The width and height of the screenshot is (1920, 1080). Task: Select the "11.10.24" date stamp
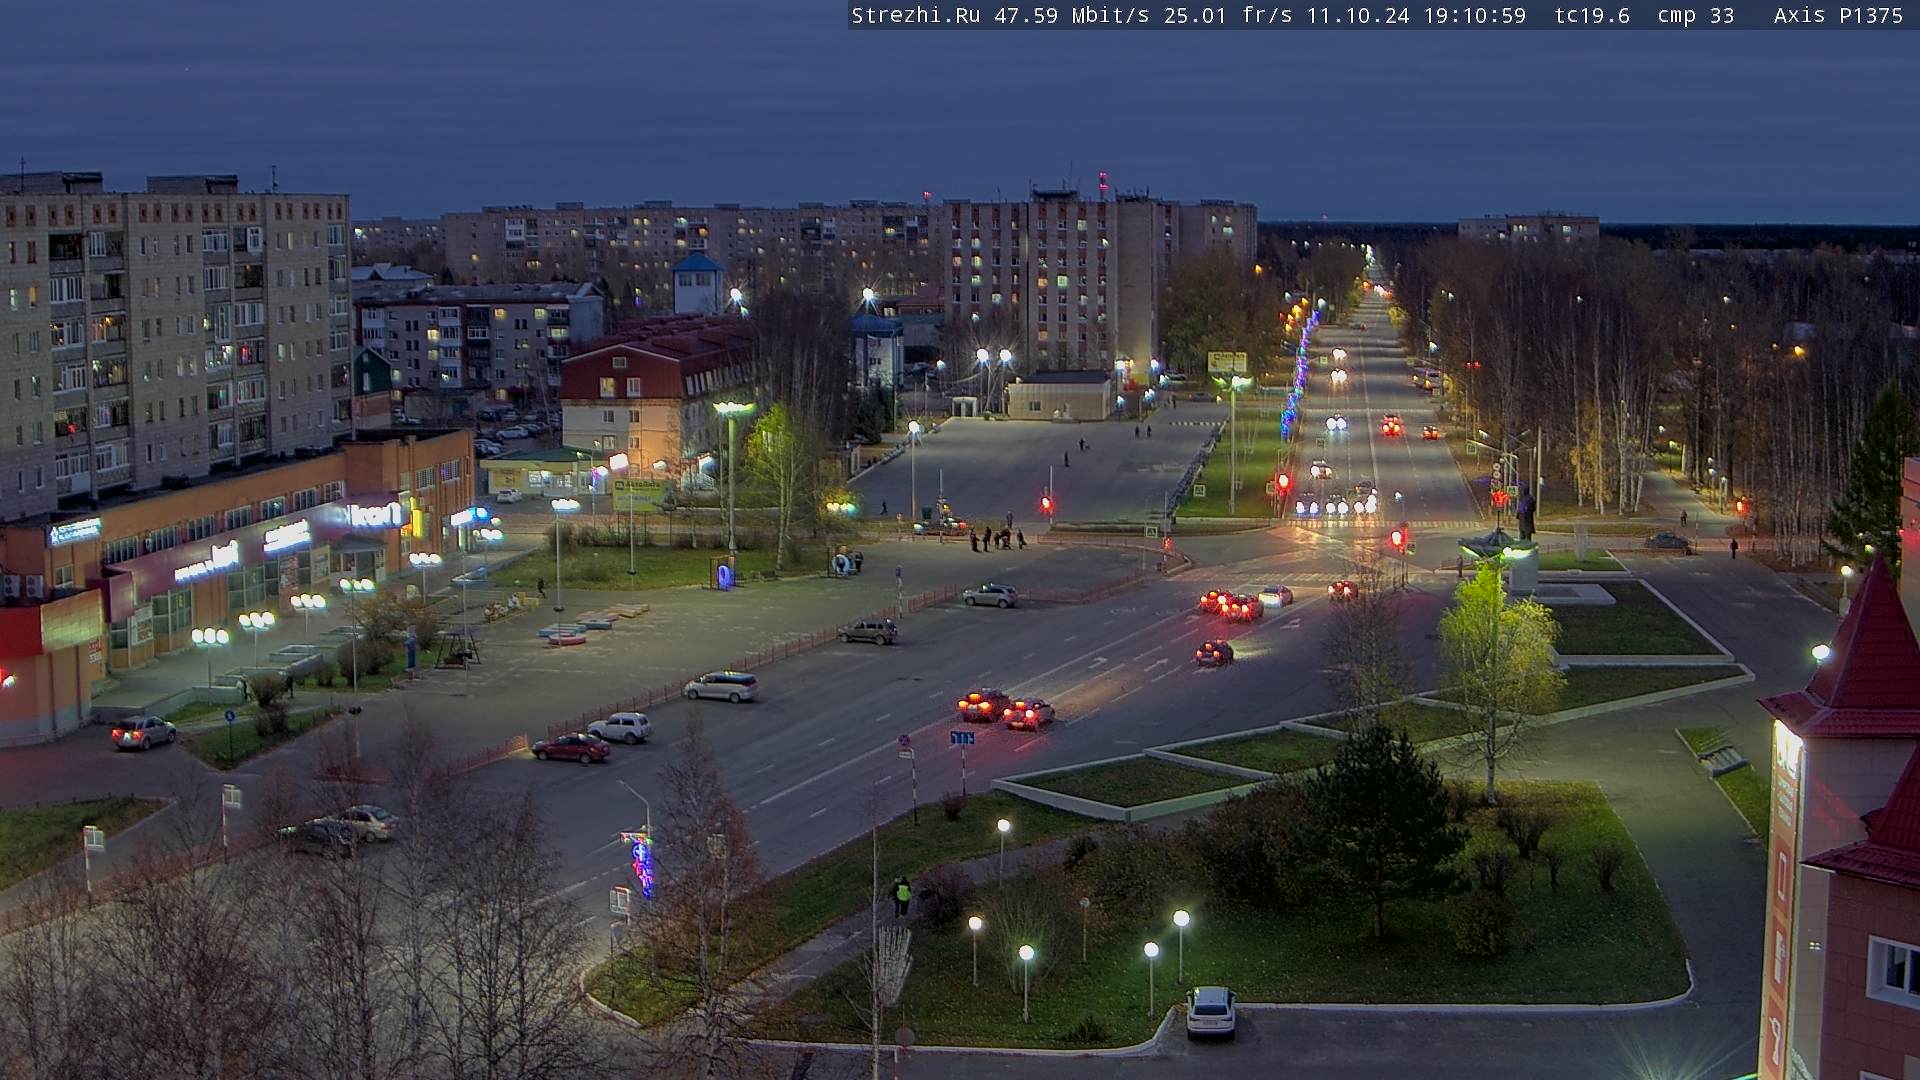(1358, 15)
